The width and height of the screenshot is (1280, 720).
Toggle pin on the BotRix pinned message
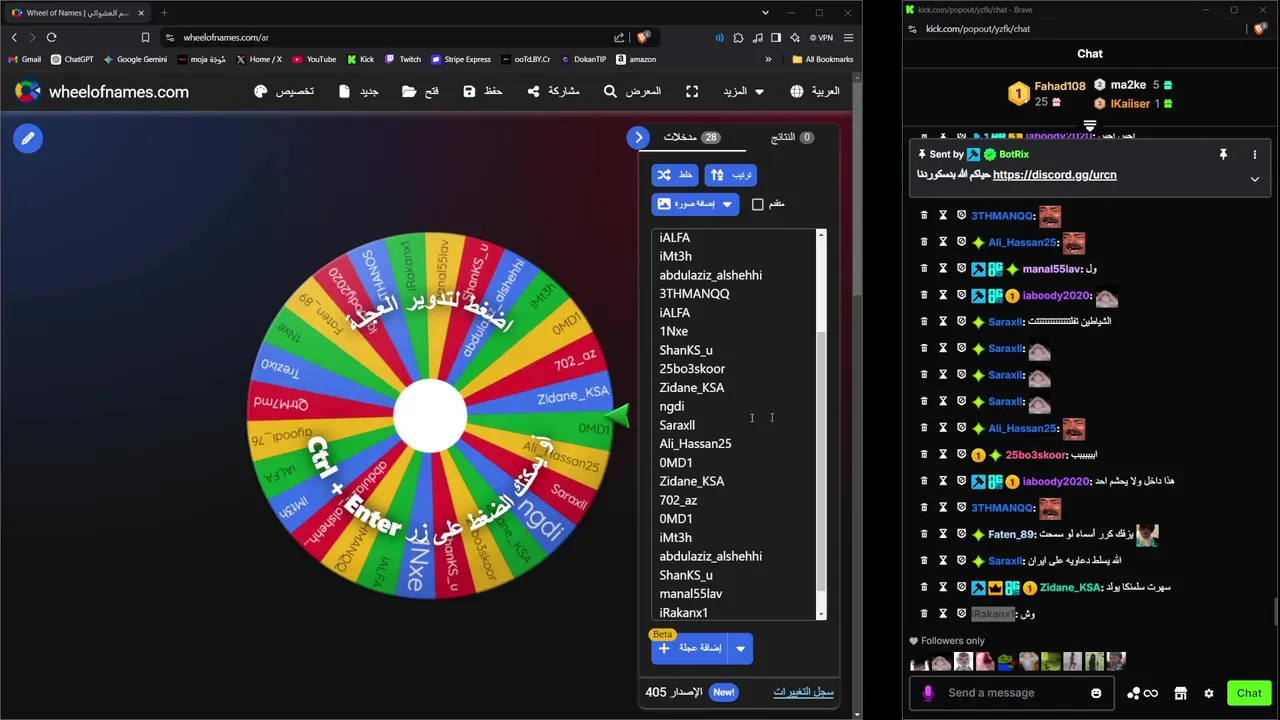click(1222, 154)
